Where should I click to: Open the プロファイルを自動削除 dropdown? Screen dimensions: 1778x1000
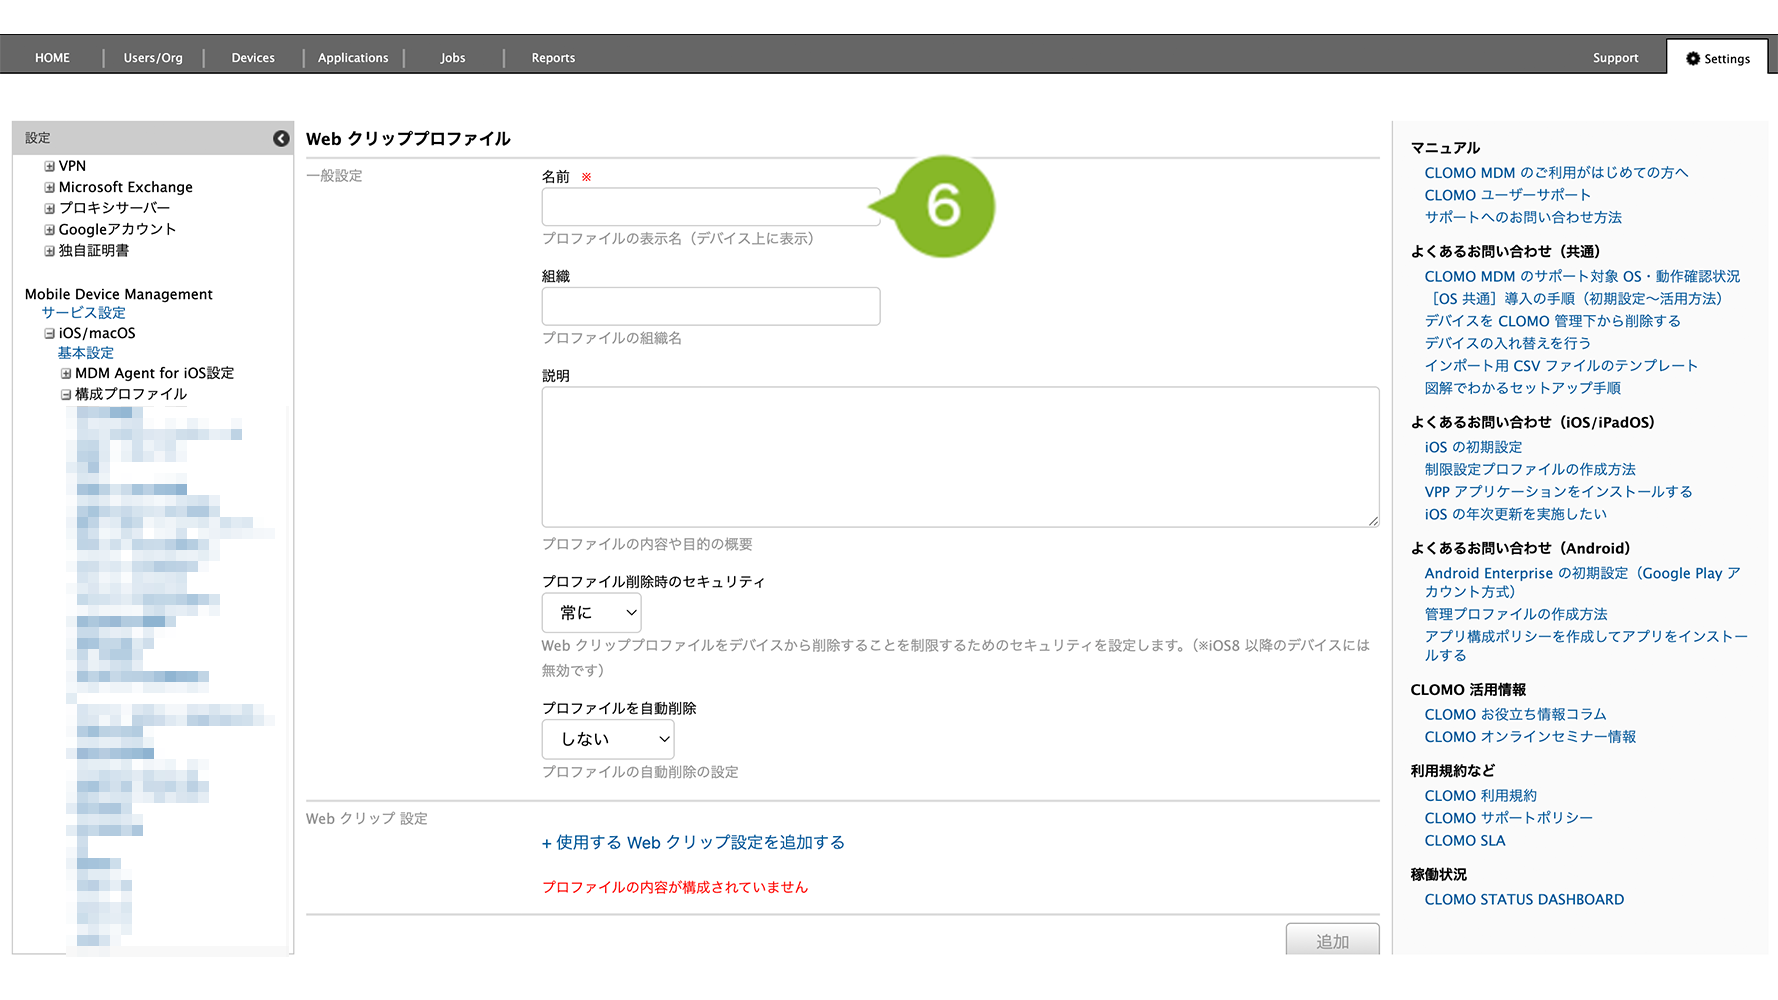(608, 739)
